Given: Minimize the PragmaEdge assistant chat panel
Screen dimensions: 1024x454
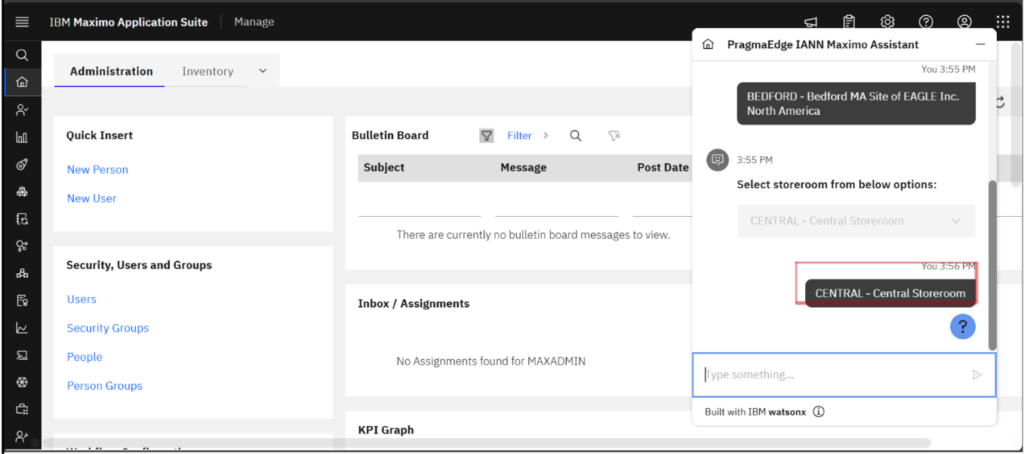Looking at the screenshot, I should 980,44.
